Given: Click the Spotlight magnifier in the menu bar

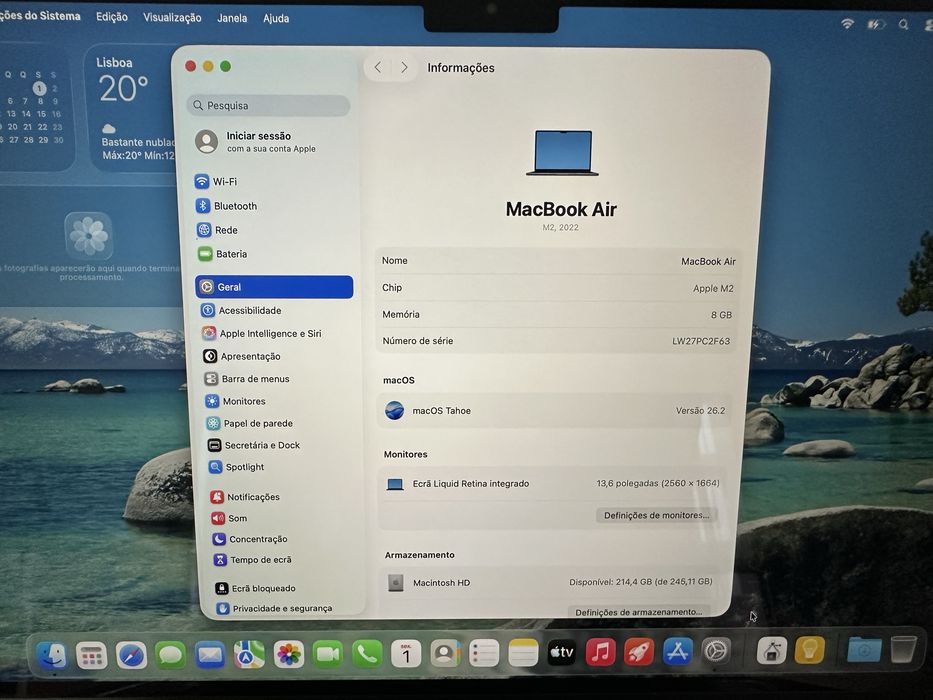Looking at the screenshot, I should pyautogui.click(x=903, y=25).
